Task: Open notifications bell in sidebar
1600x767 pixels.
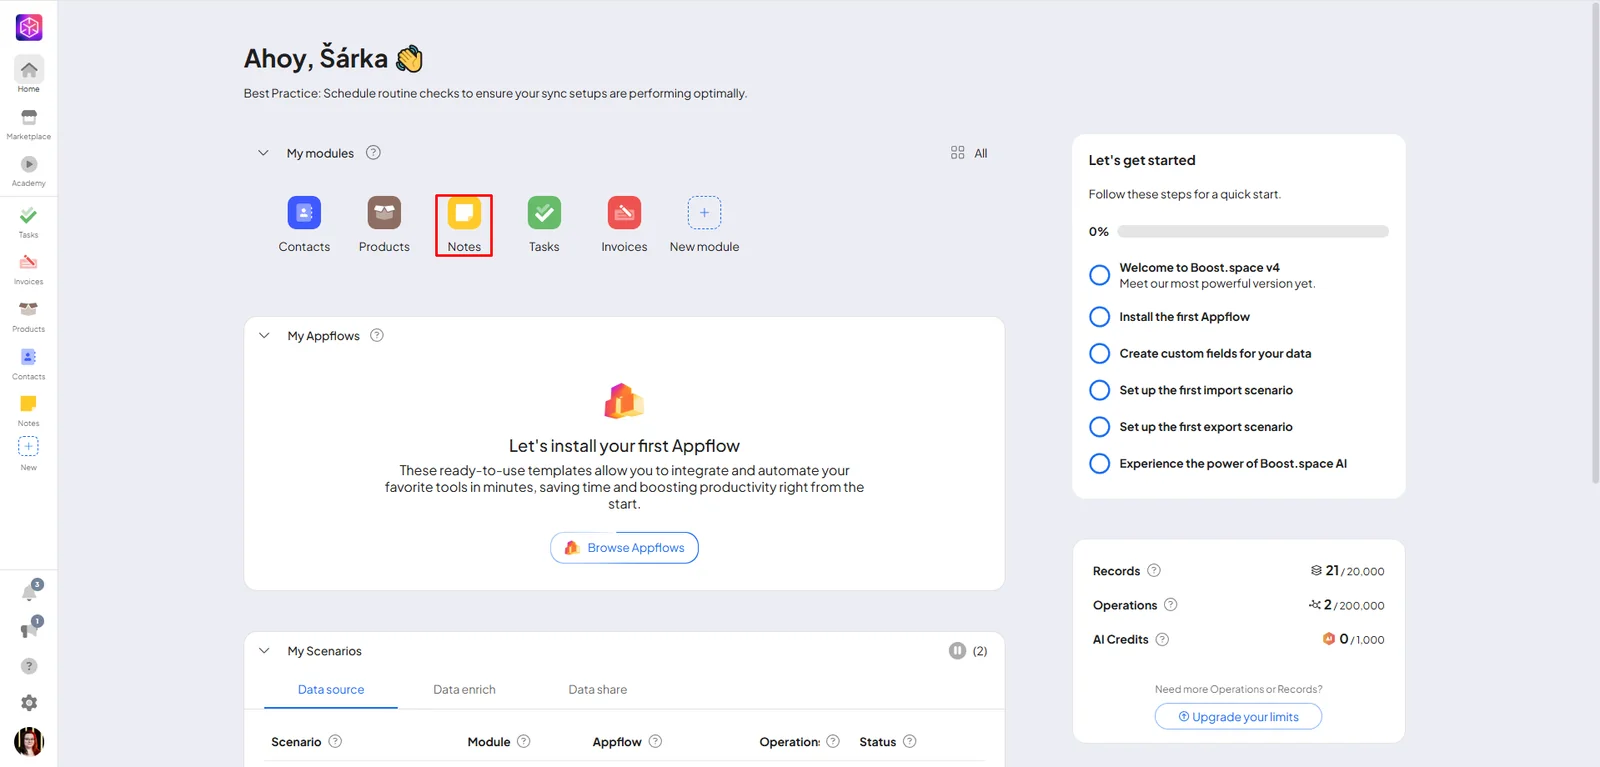Action: point(29,593)
